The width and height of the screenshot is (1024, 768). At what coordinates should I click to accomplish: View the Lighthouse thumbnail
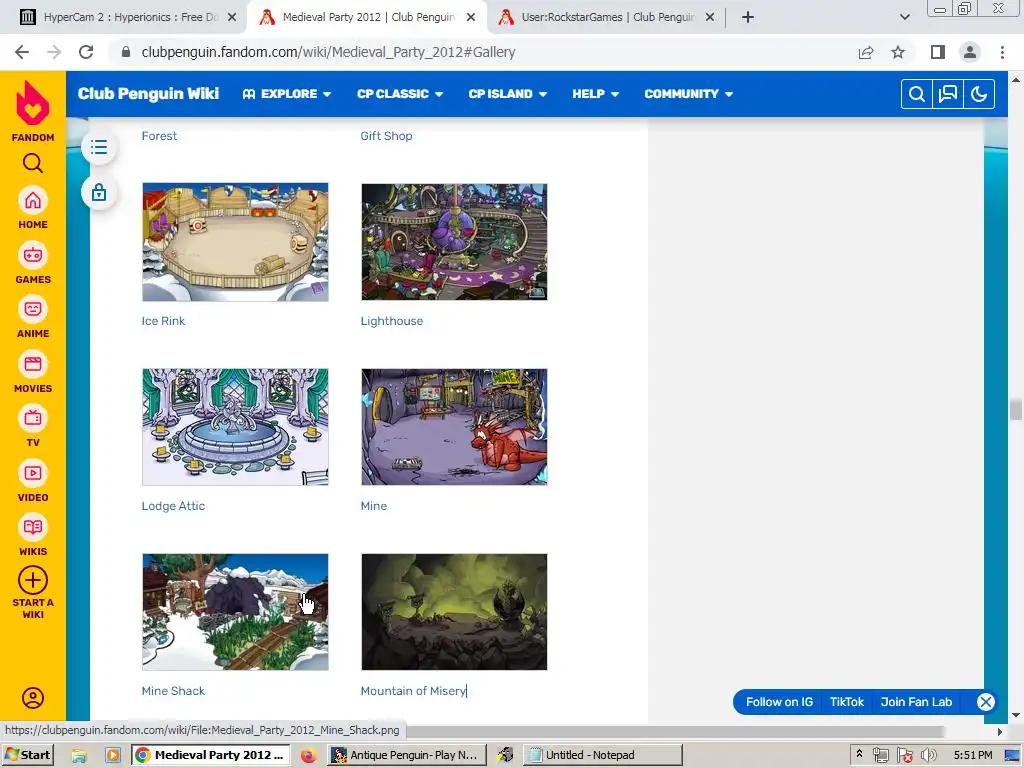click(454, 242)
